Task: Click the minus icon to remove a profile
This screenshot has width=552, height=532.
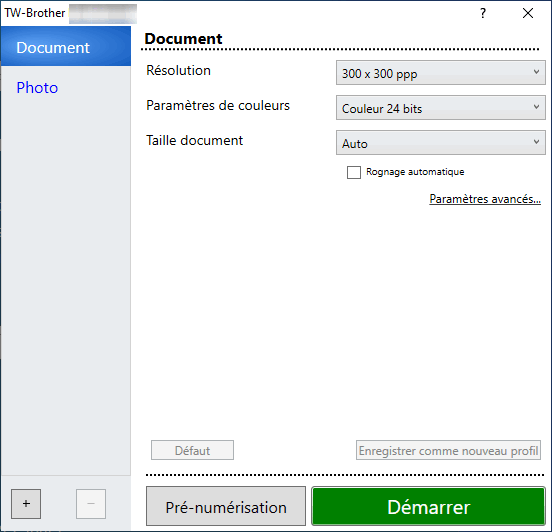Action: (91, 503)
